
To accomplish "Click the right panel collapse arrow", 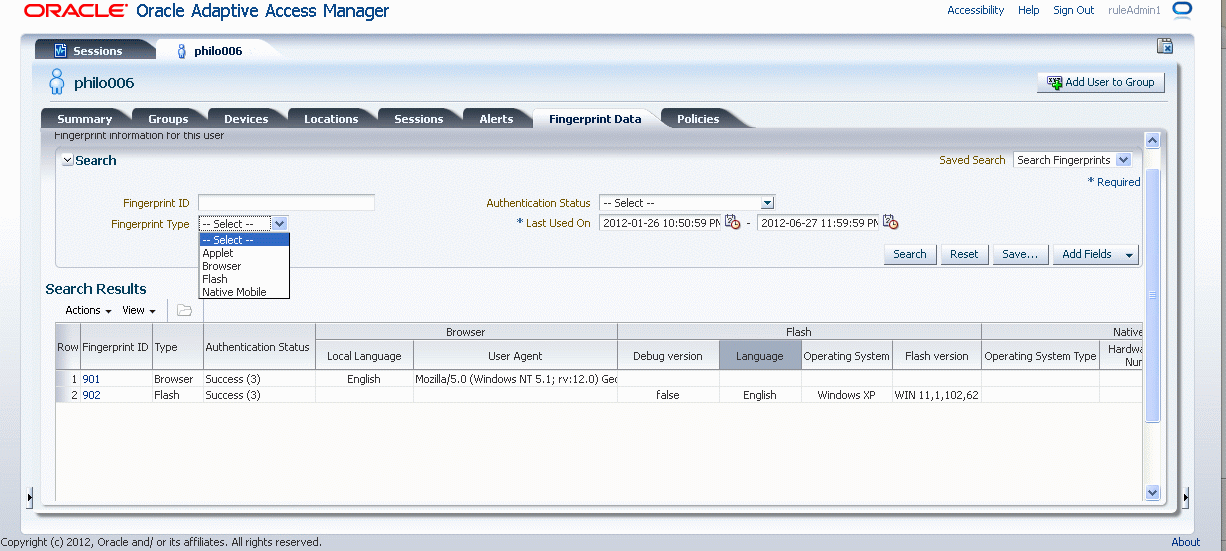I will 1186,497.
